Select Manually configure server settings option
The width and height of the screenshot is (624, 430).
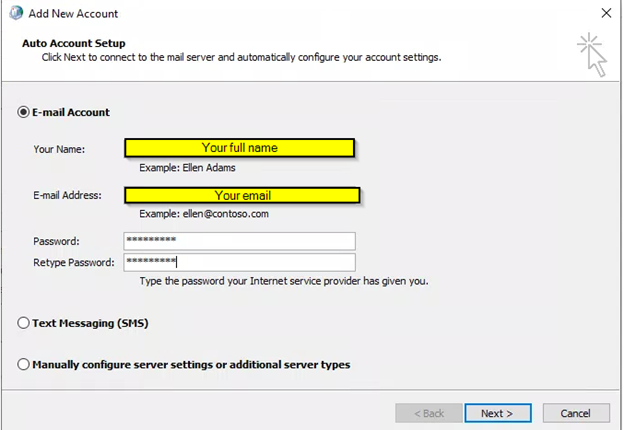click(24, 365)
